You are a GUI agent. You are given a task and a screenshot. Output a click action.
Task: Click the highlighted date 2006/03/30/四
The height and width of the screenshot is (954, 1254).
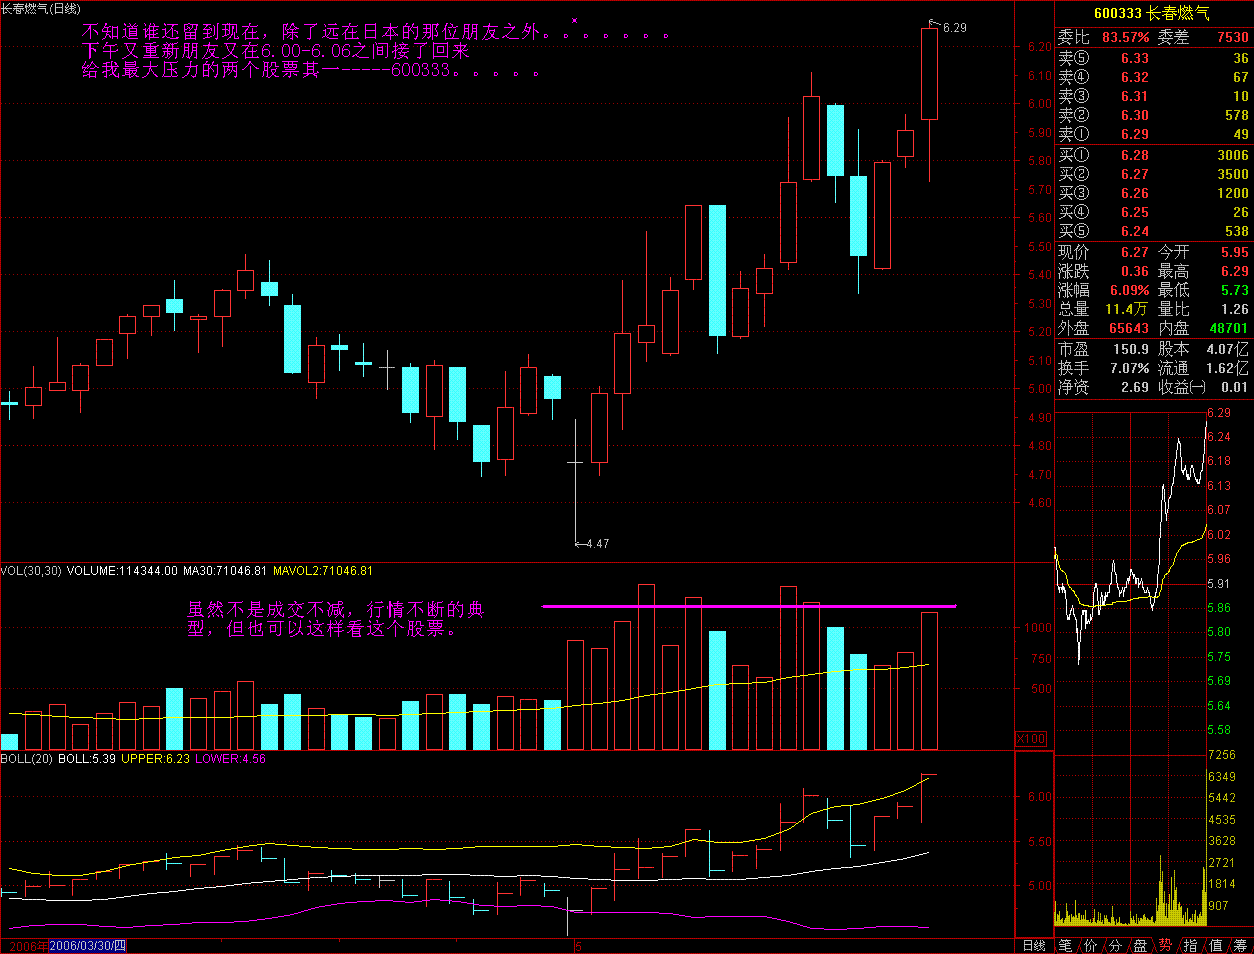pos(88,946)
